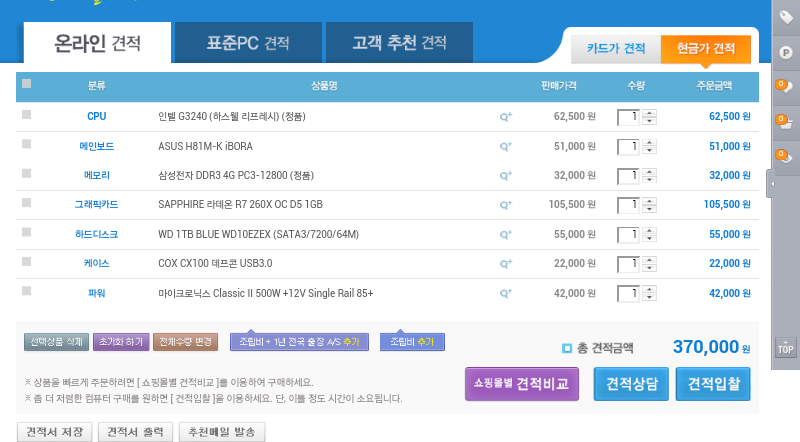Click the price tag icon in sidebar
The height and width of the screenshot is (442, 800).
click(x=786, y=17)
